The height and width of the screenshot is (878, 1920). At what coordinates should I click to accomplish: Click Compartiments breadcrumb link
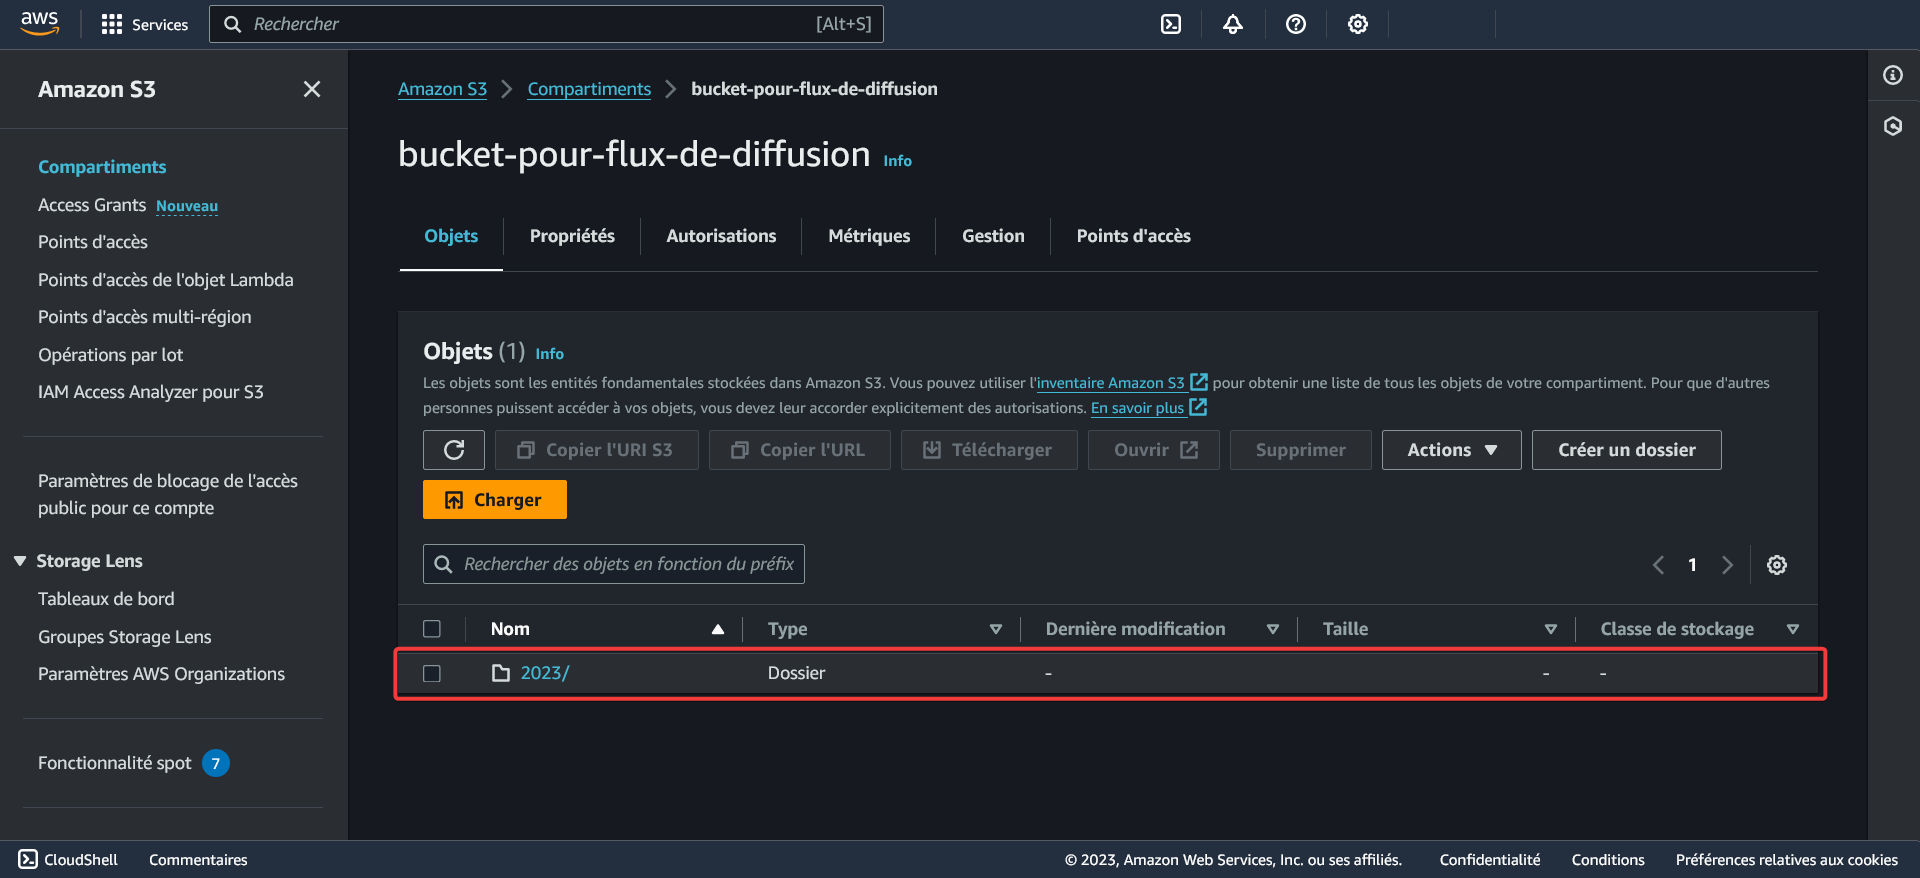(589, 89)
